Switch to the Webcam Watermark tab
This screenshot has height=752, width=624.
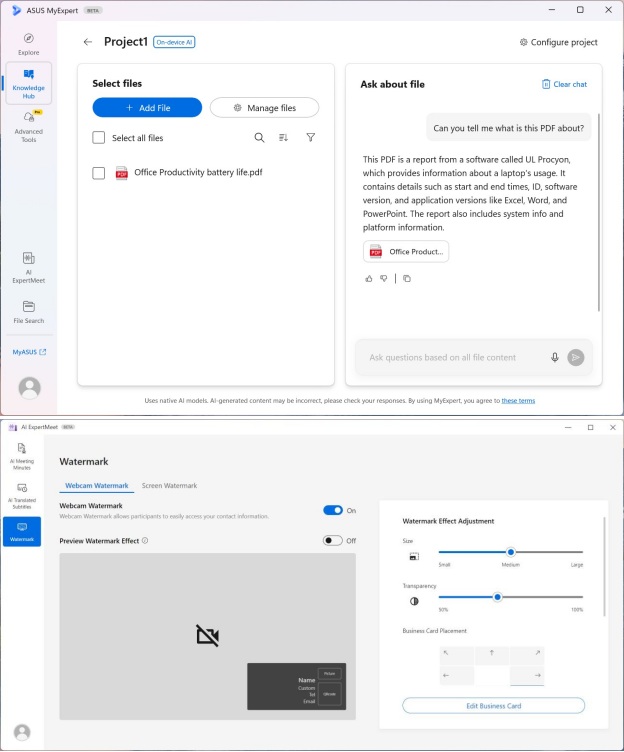point(97,485)
